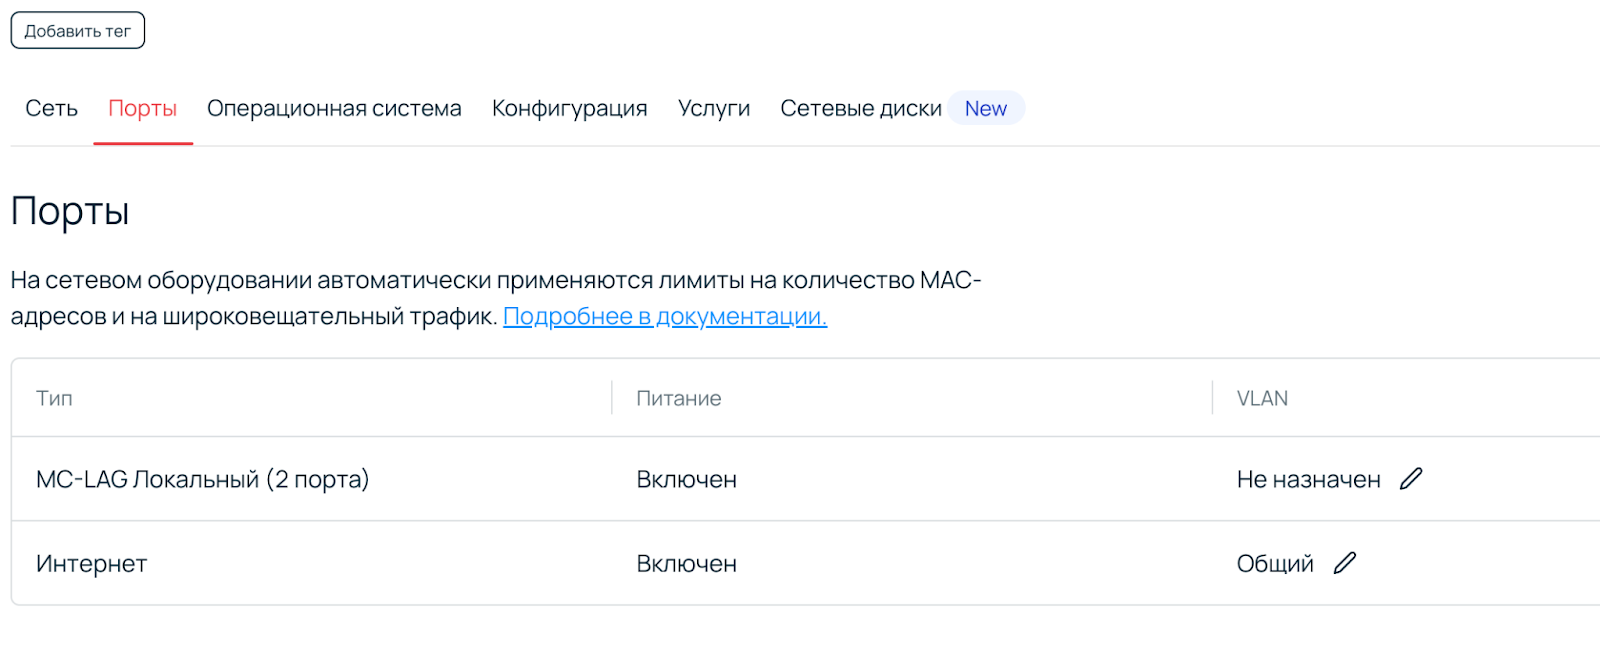
Task: Click the Не назначен VLAN value
Action: (x=1309, y=479)
